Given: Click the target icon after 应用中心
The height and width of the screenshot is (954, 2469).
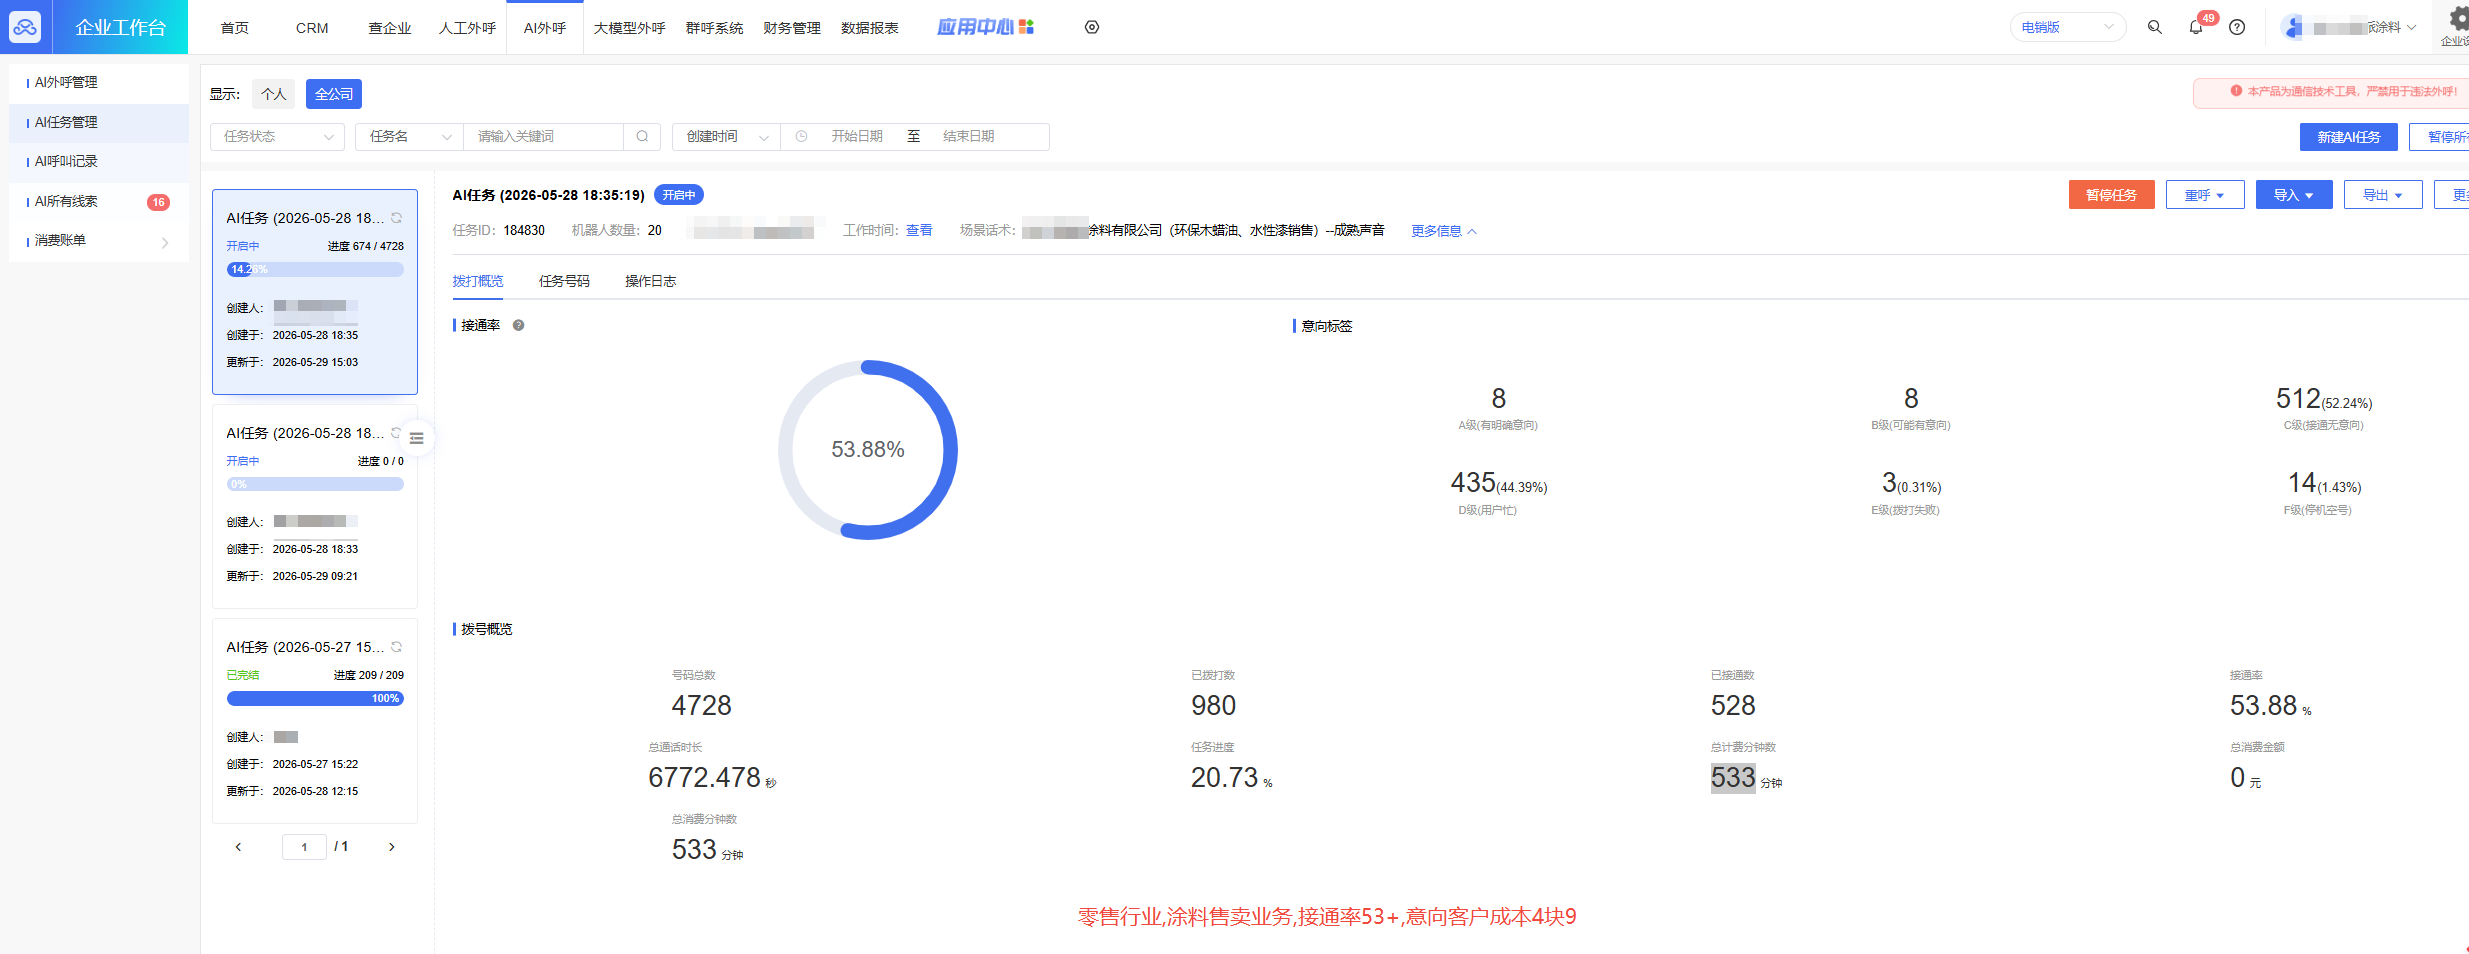Looking at the screenshot, I should (x=1092, y=27).
